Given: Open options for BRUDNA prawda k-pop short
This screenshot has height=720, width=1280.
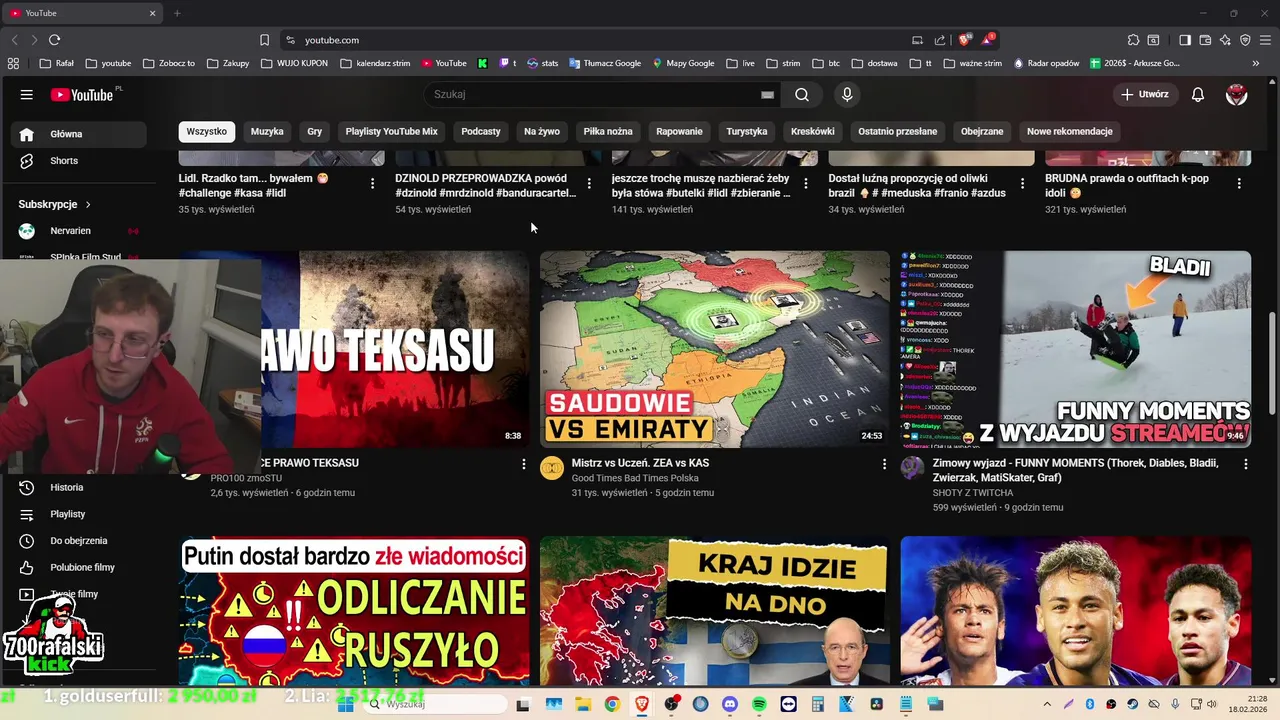Looking at the screenshot, I should point(1239,183).
